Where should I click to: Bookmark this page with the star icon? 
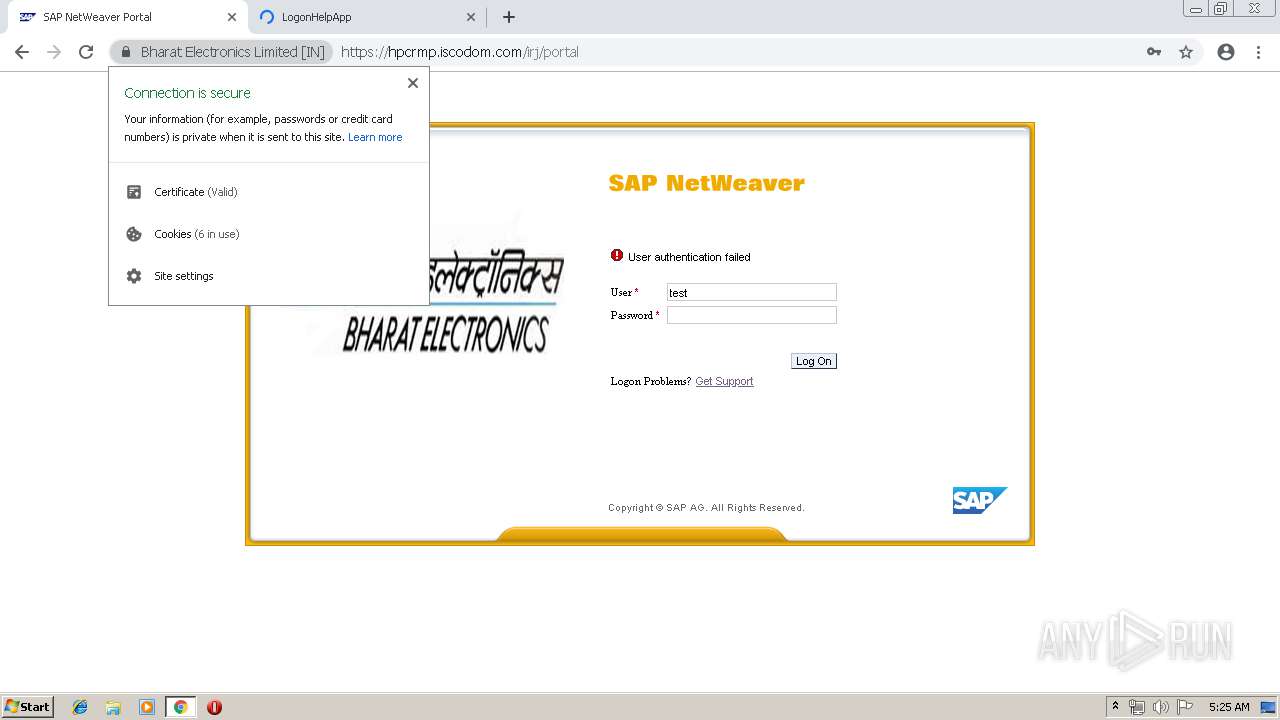click(1186, 52)
